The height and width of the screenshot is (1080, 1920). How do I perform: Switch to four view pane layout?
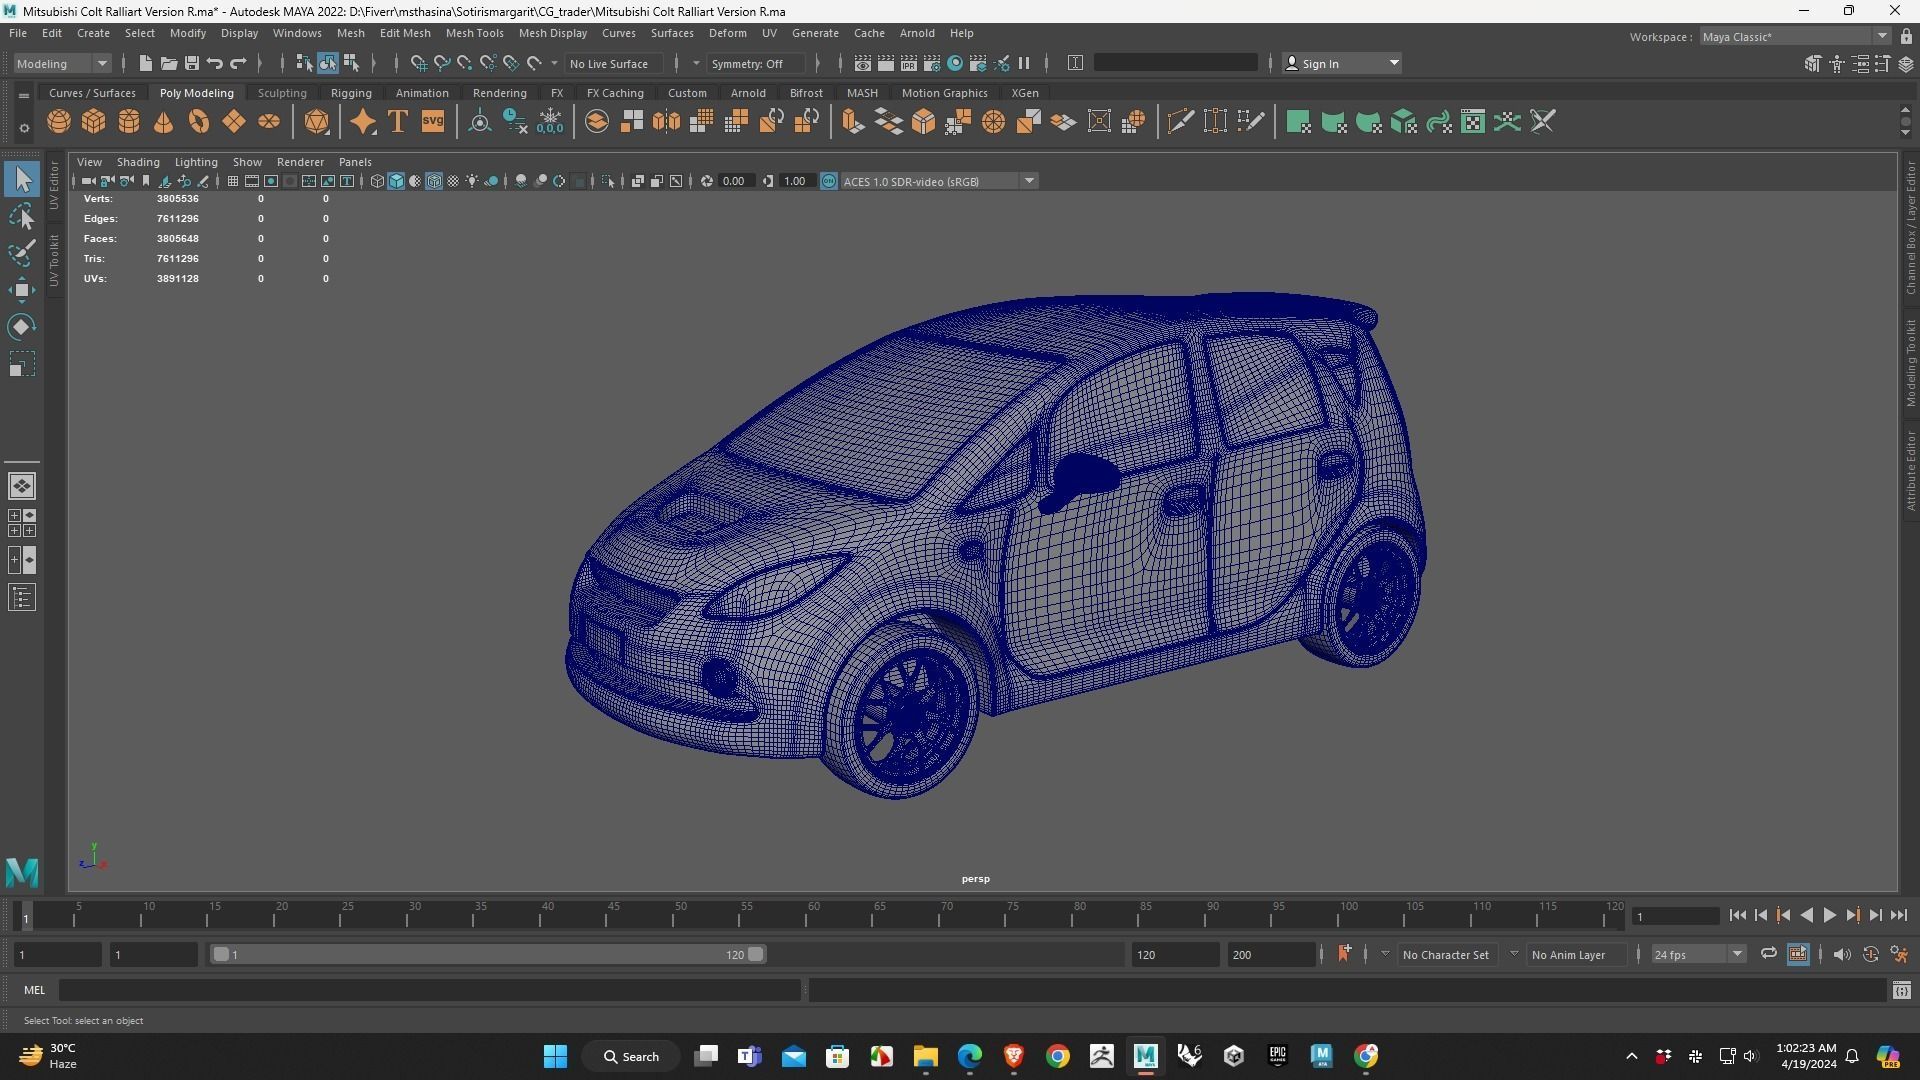pos(22,523)
